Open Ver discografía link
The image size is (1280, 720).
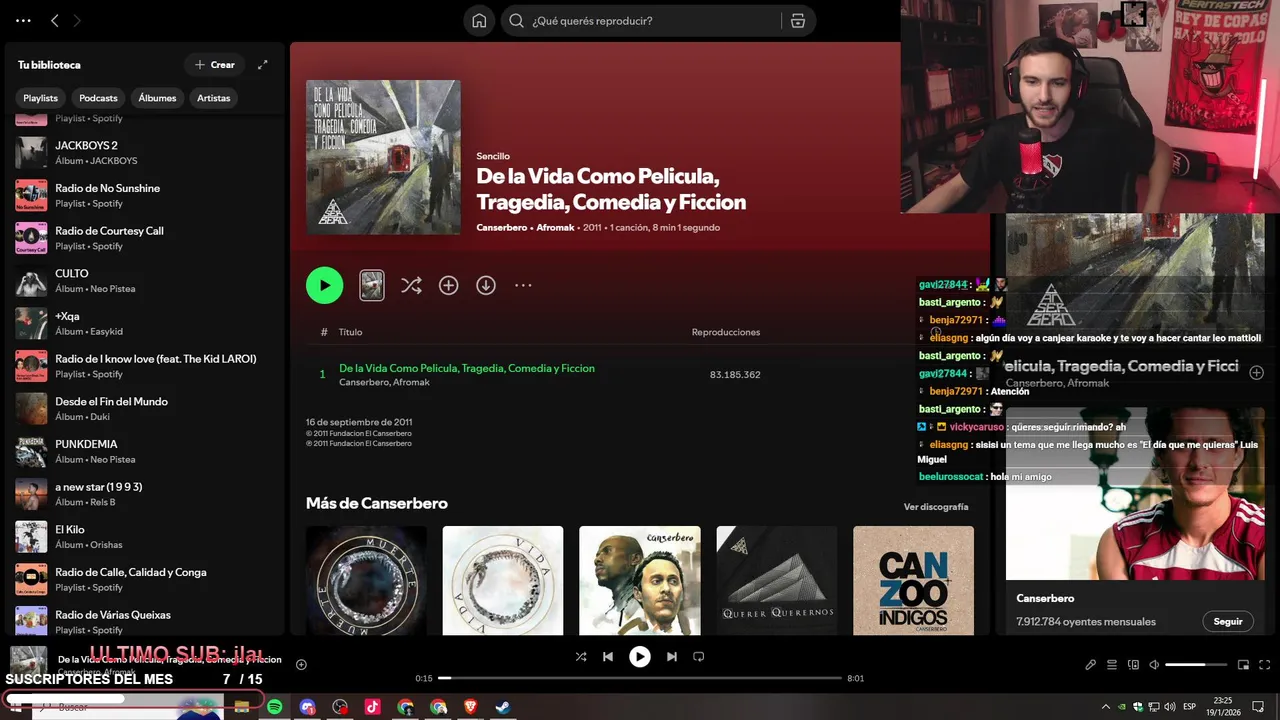click(x=936, y=507)
